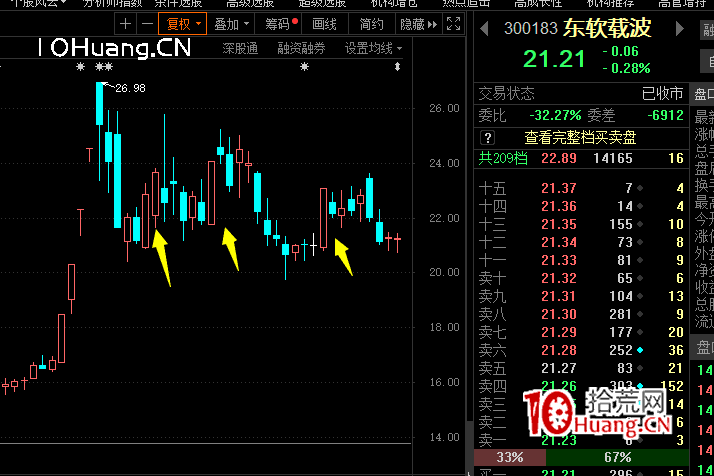Select the 十一 21.33 sell order row

tap(581, 260)
